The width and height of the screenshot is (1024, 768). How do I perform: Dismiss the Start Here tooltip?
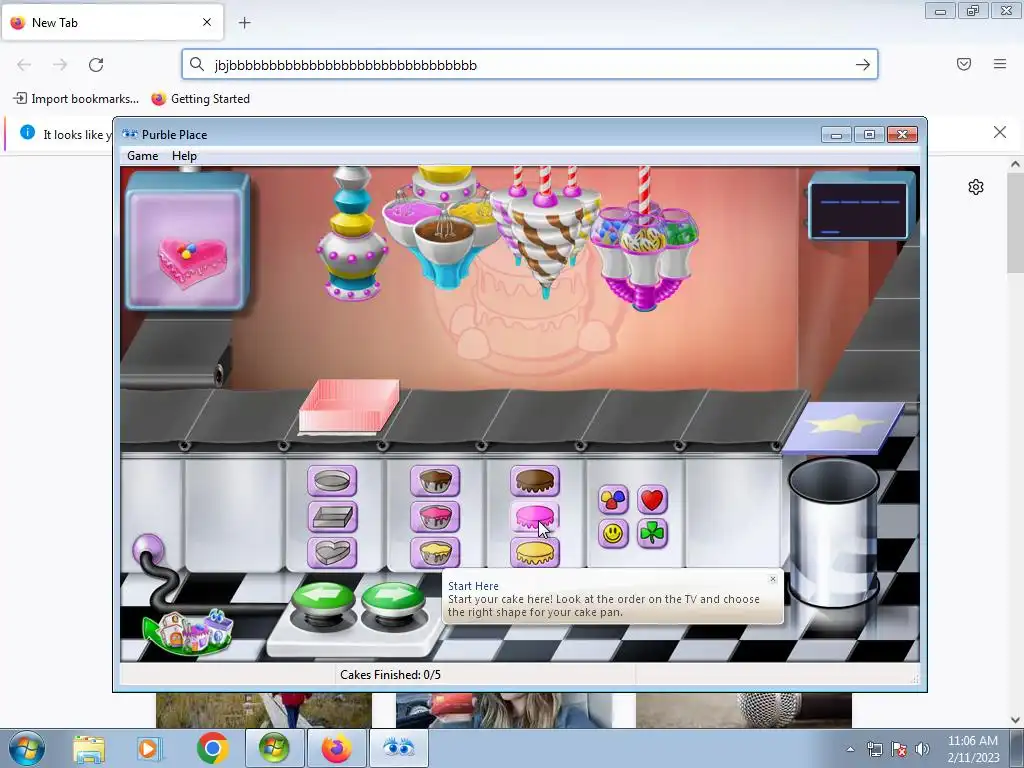[x=773, y=579]
